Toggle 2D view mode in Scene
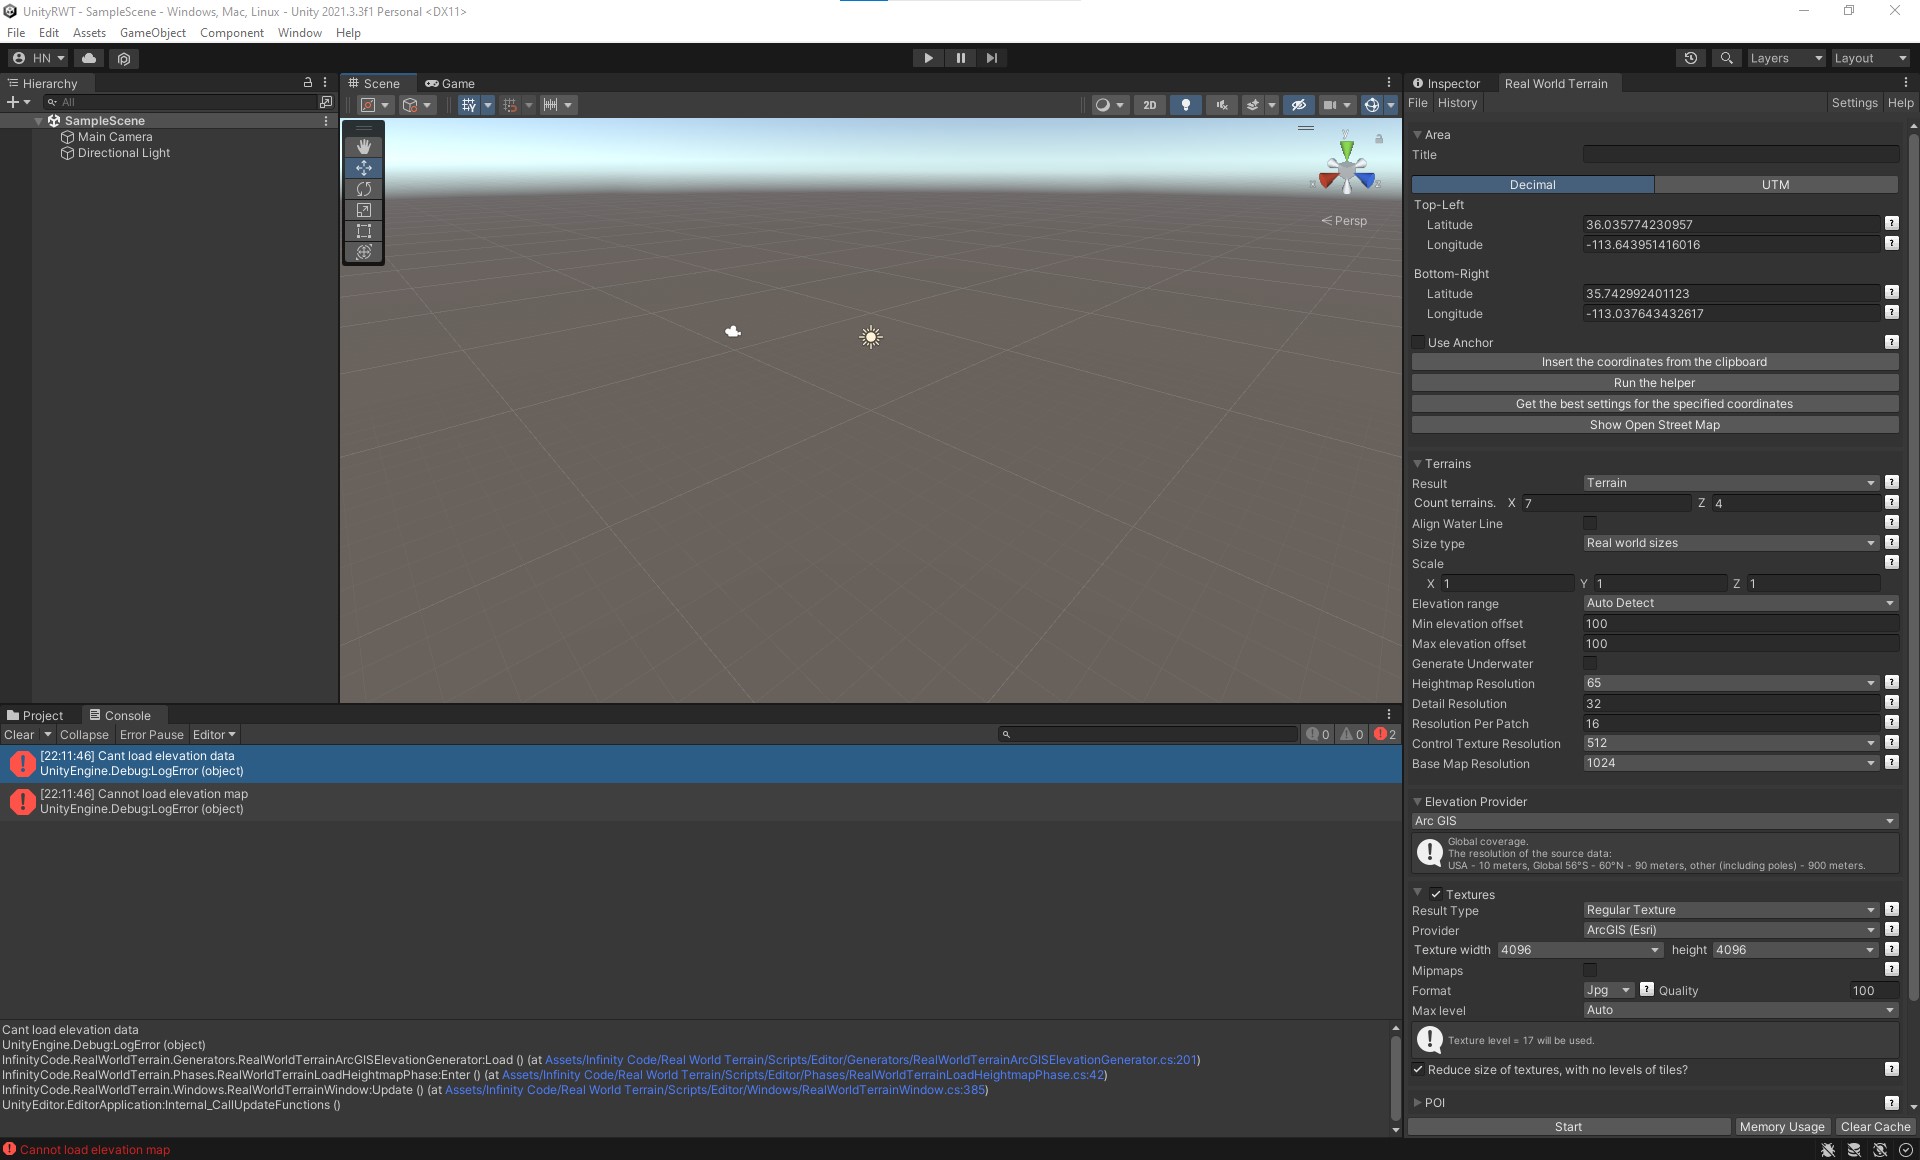Screen dimensions: 1920x1160 1150,105
